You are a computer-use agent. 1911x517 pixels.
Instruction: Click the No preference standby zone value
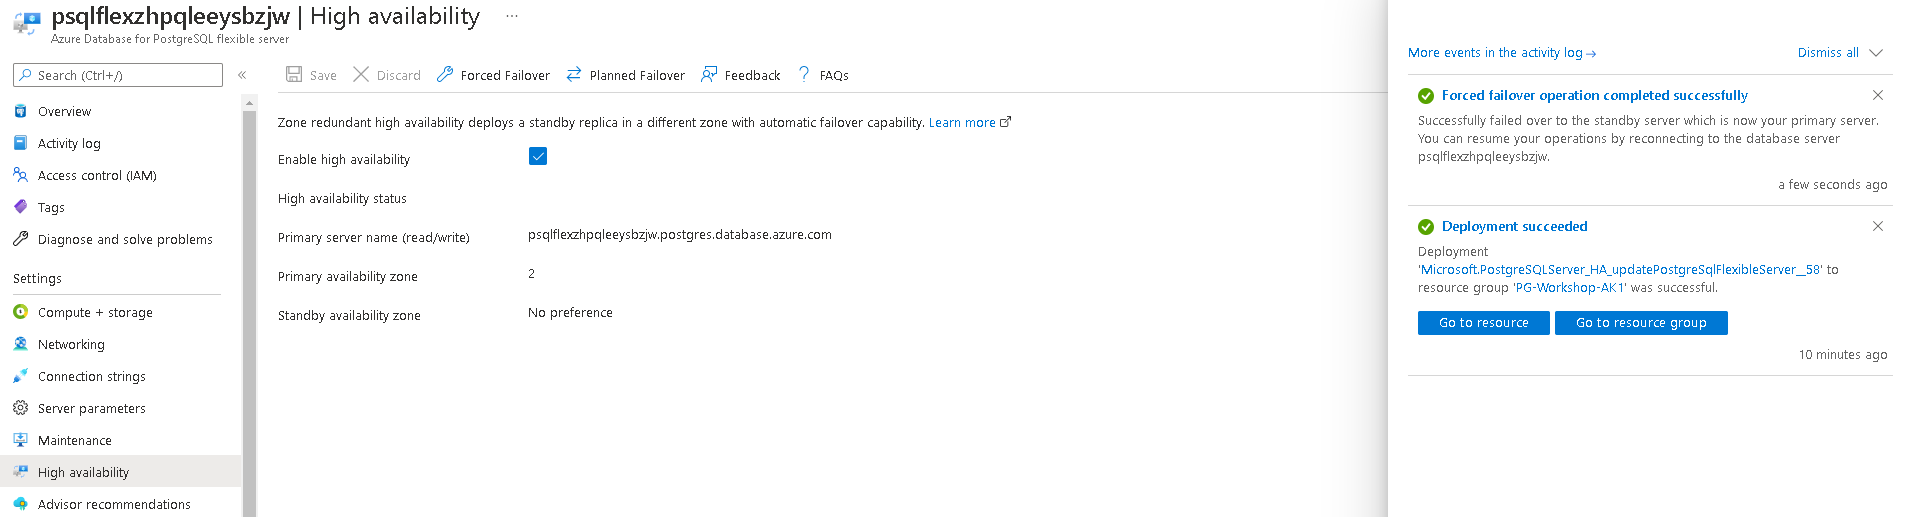click(570, 313)
